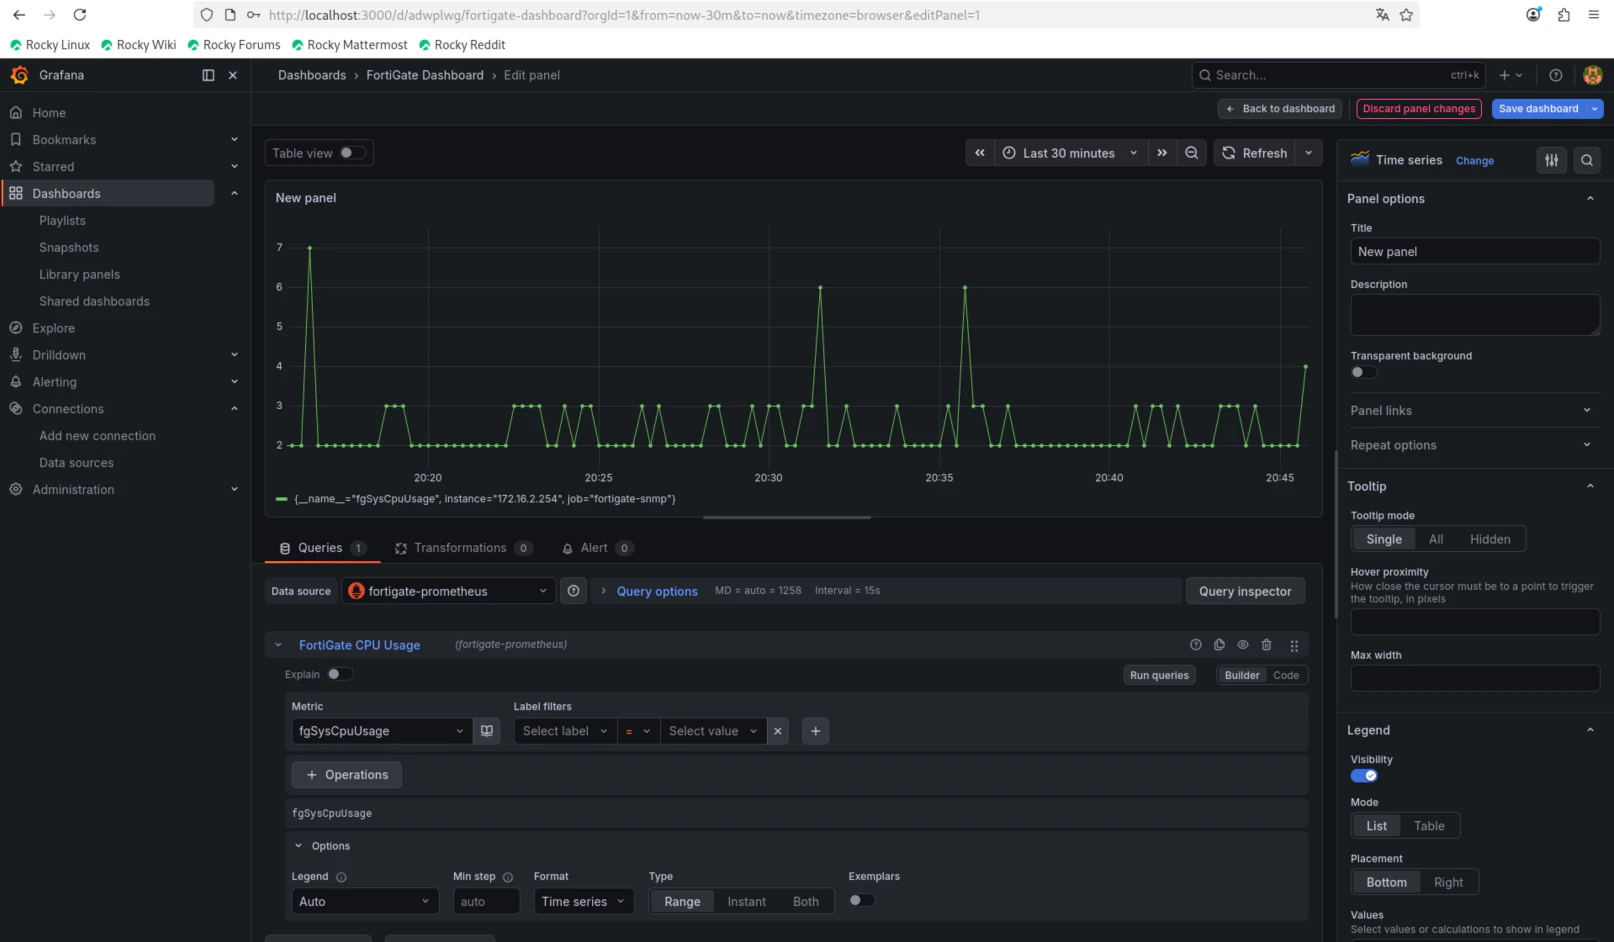Open the fgSysCpuUsage metric dropdown
The image size is (1614, 942).
point(381,731)
